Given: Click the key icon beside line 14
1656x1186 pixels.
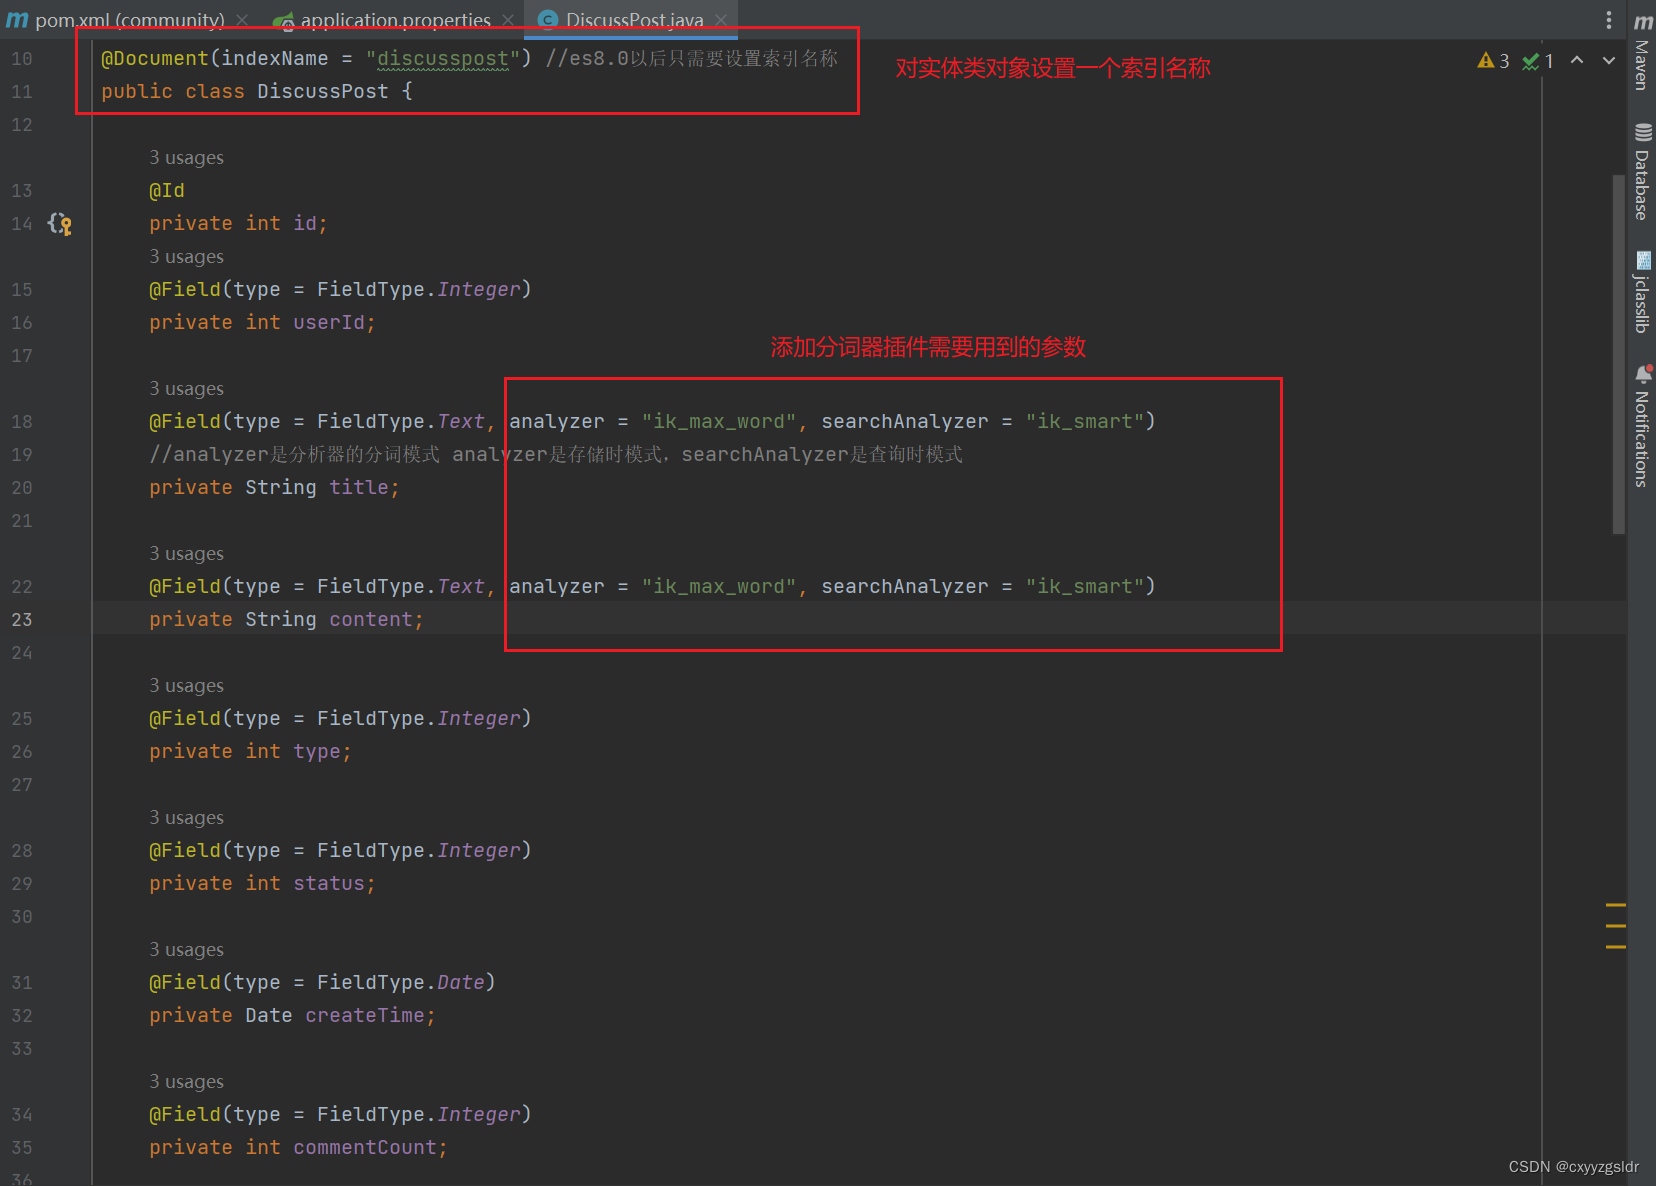Looking at the screenshot, I should tap(62, 223).
